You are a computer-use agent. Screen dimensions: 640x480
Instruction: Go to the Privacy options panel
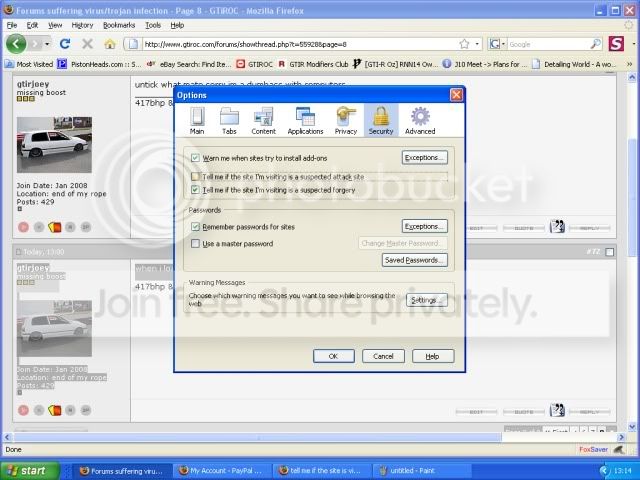pos(346,119)
